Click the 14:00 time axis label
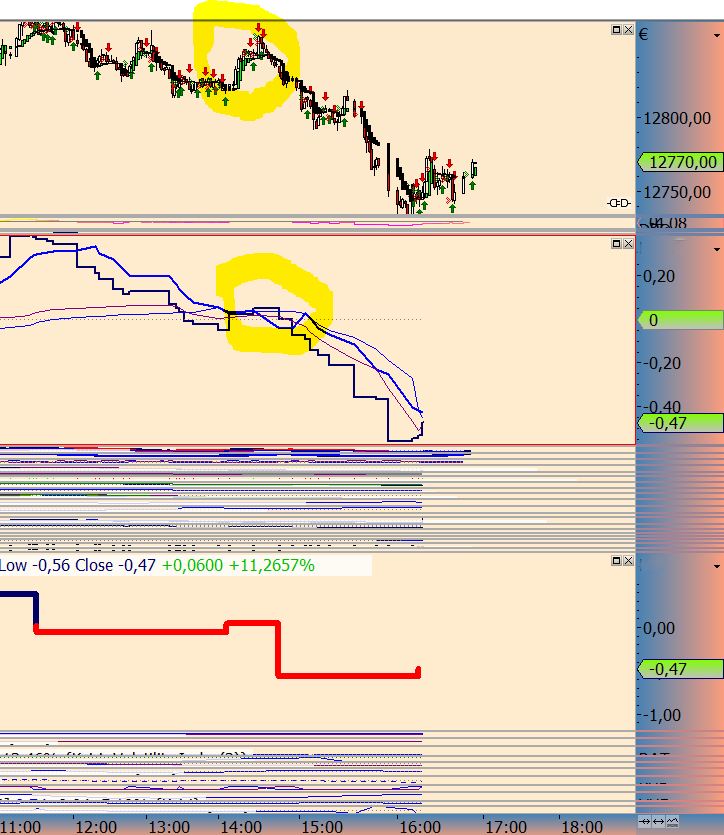The height and width of the screenshot is (835, 724). tap(241, 827)
